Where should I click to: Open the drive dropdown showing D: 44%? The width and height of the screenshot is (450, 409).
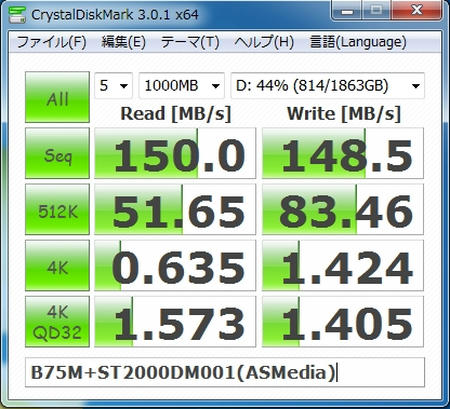(328, 86)
